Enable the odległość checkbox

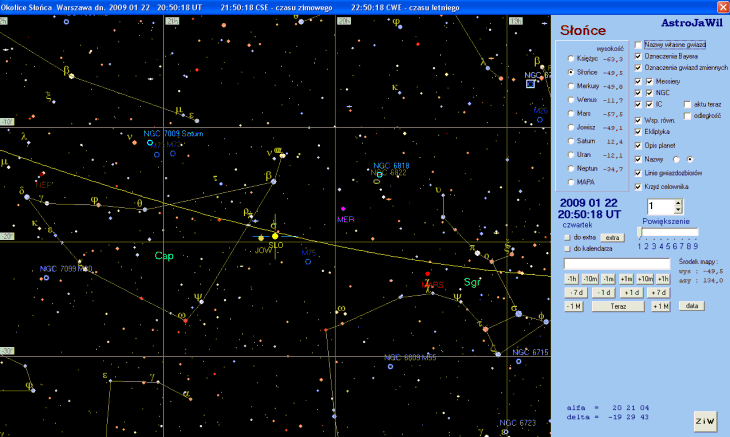(x=688, y=116)
